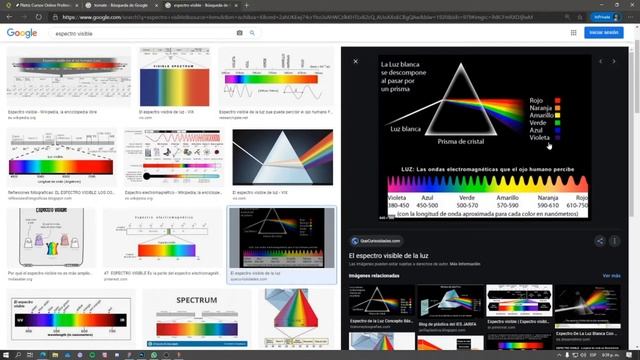Open the cartoon ghosts 'espectro visible' thumbnail

coord(51,238)
